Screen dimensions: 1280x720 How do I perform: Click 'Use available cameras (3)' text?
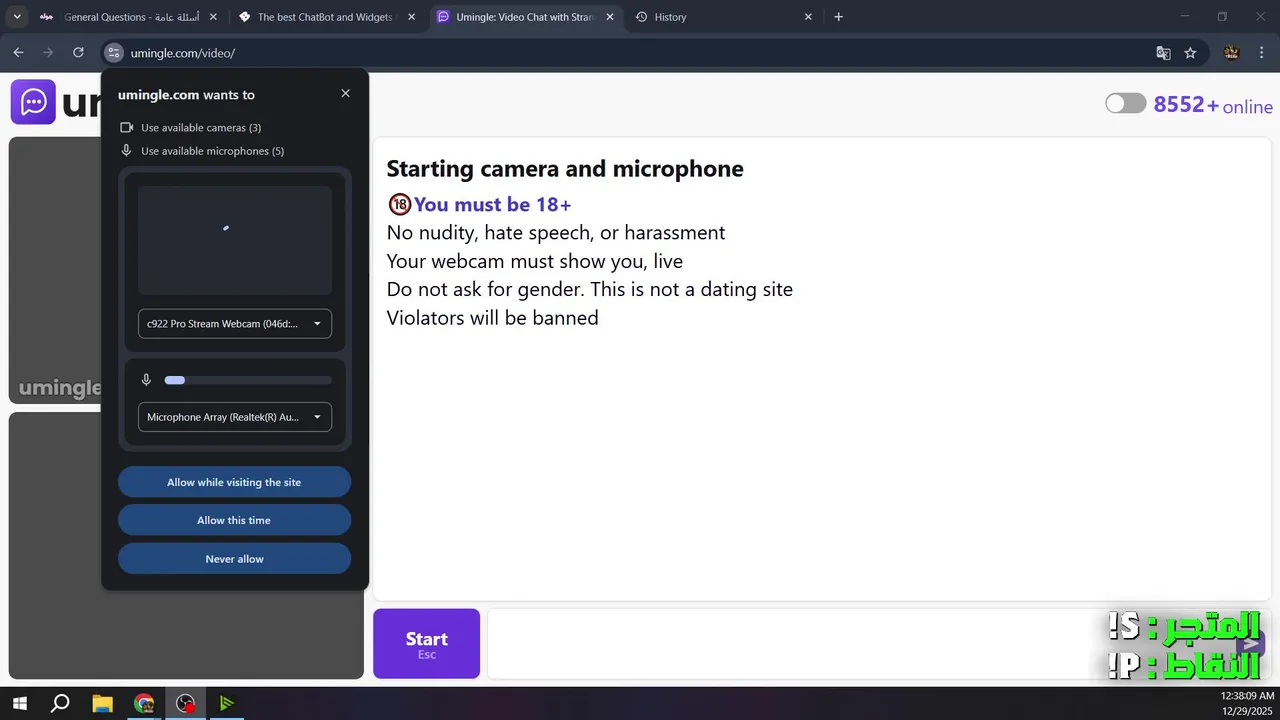coord(201,128)
